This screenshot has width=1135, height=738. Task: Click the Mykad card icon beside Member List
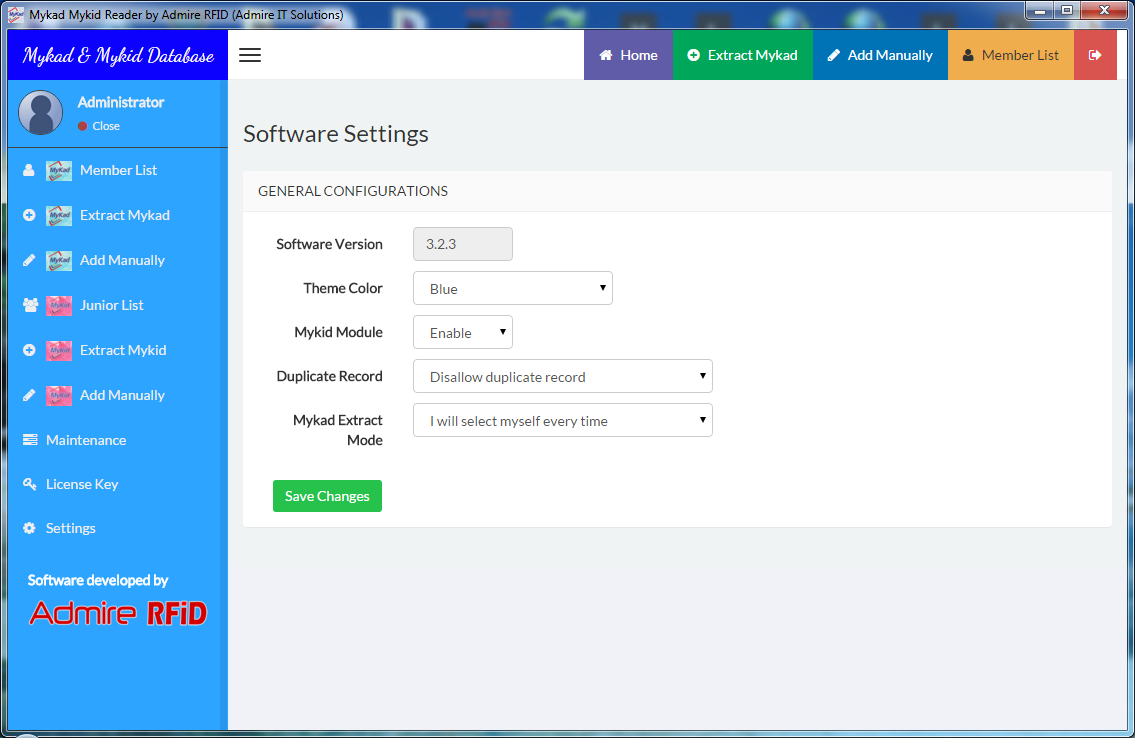[59, 170]
